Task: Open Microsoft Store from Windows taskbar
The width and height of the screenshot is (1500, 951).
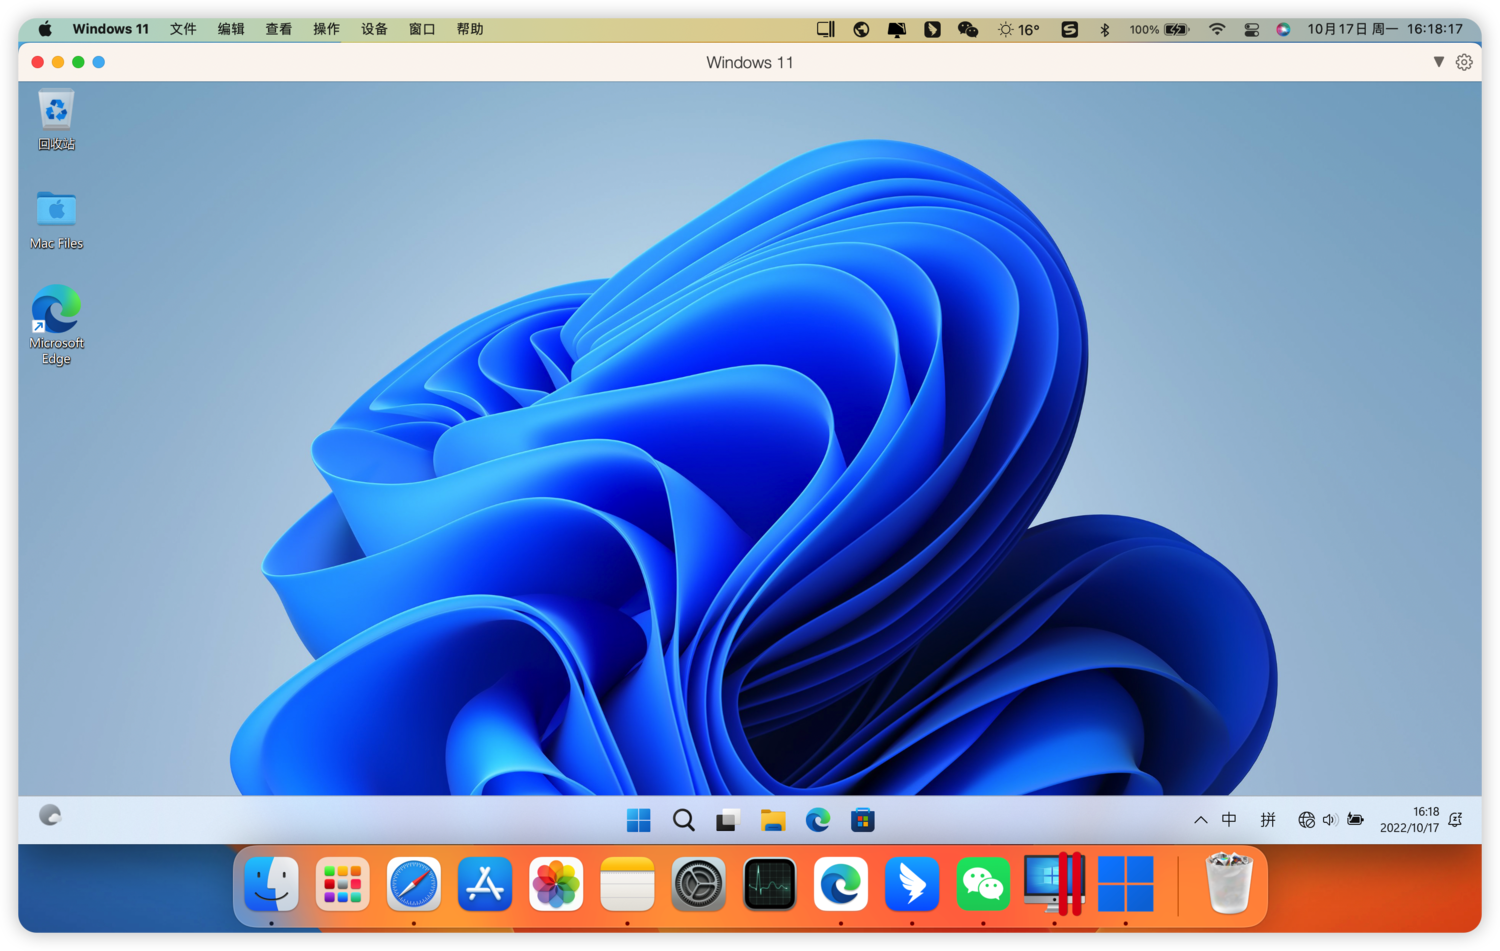Action: click(862, 820)
